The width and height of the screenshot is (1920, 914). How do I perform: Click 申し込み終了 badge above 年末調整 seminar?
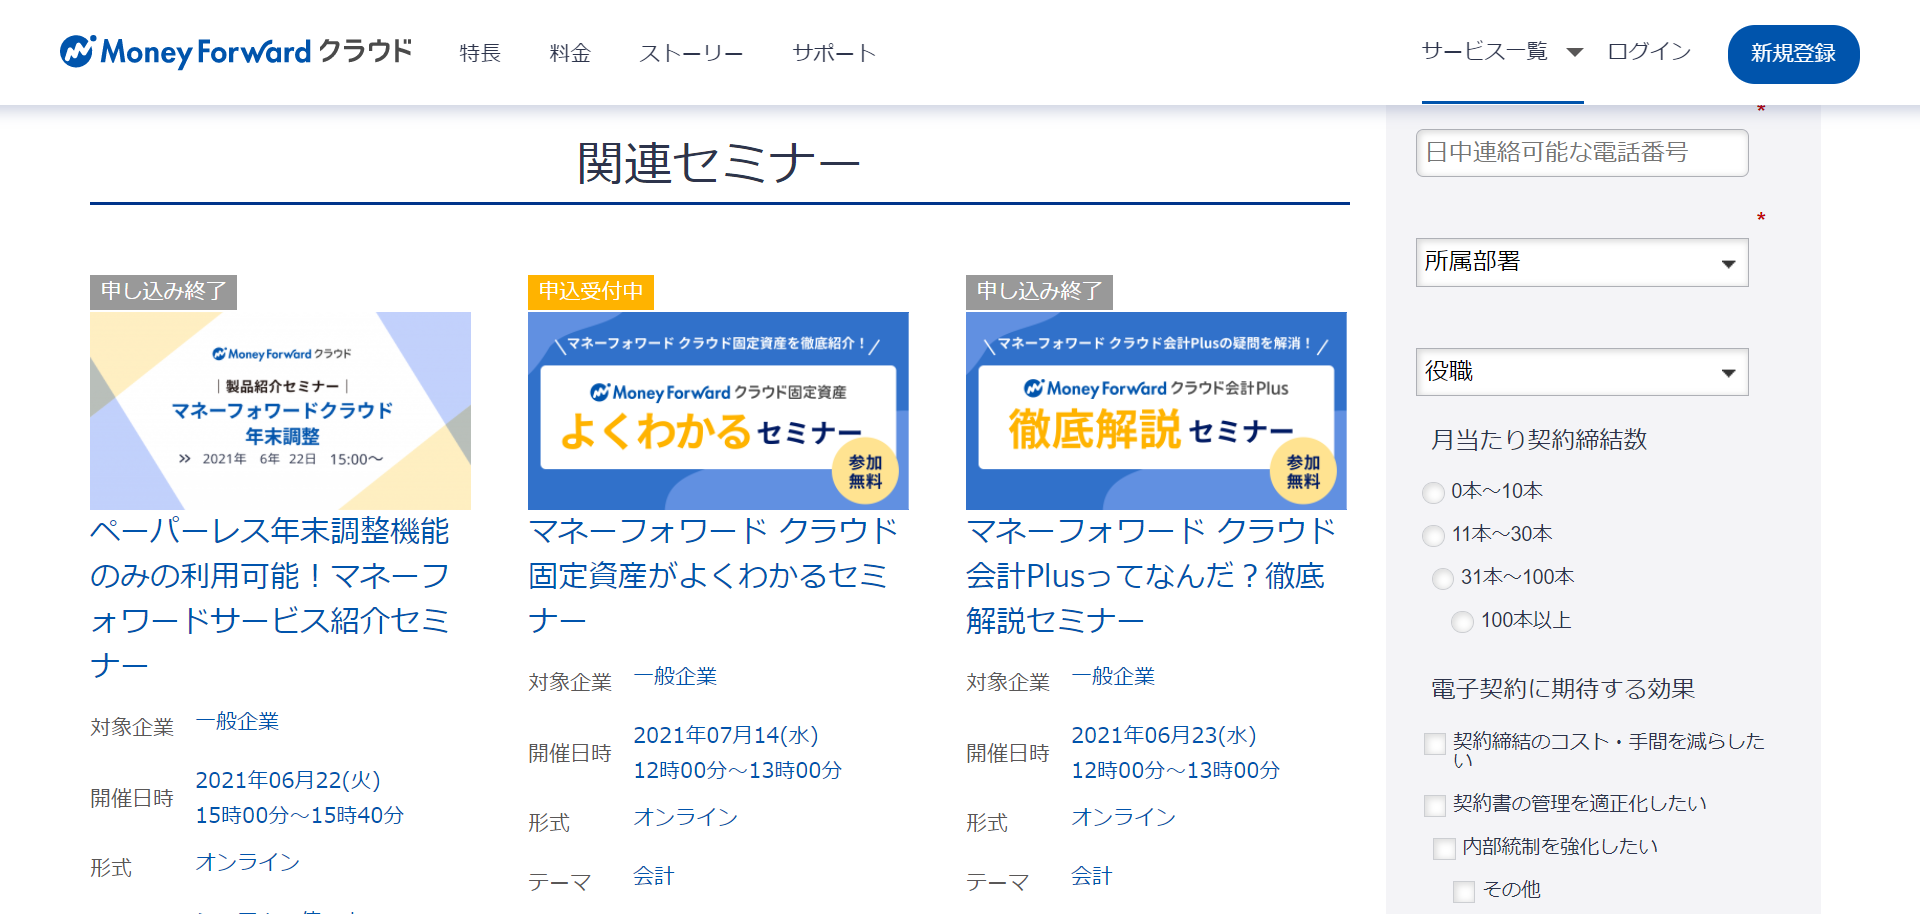[x=163, y=292]
